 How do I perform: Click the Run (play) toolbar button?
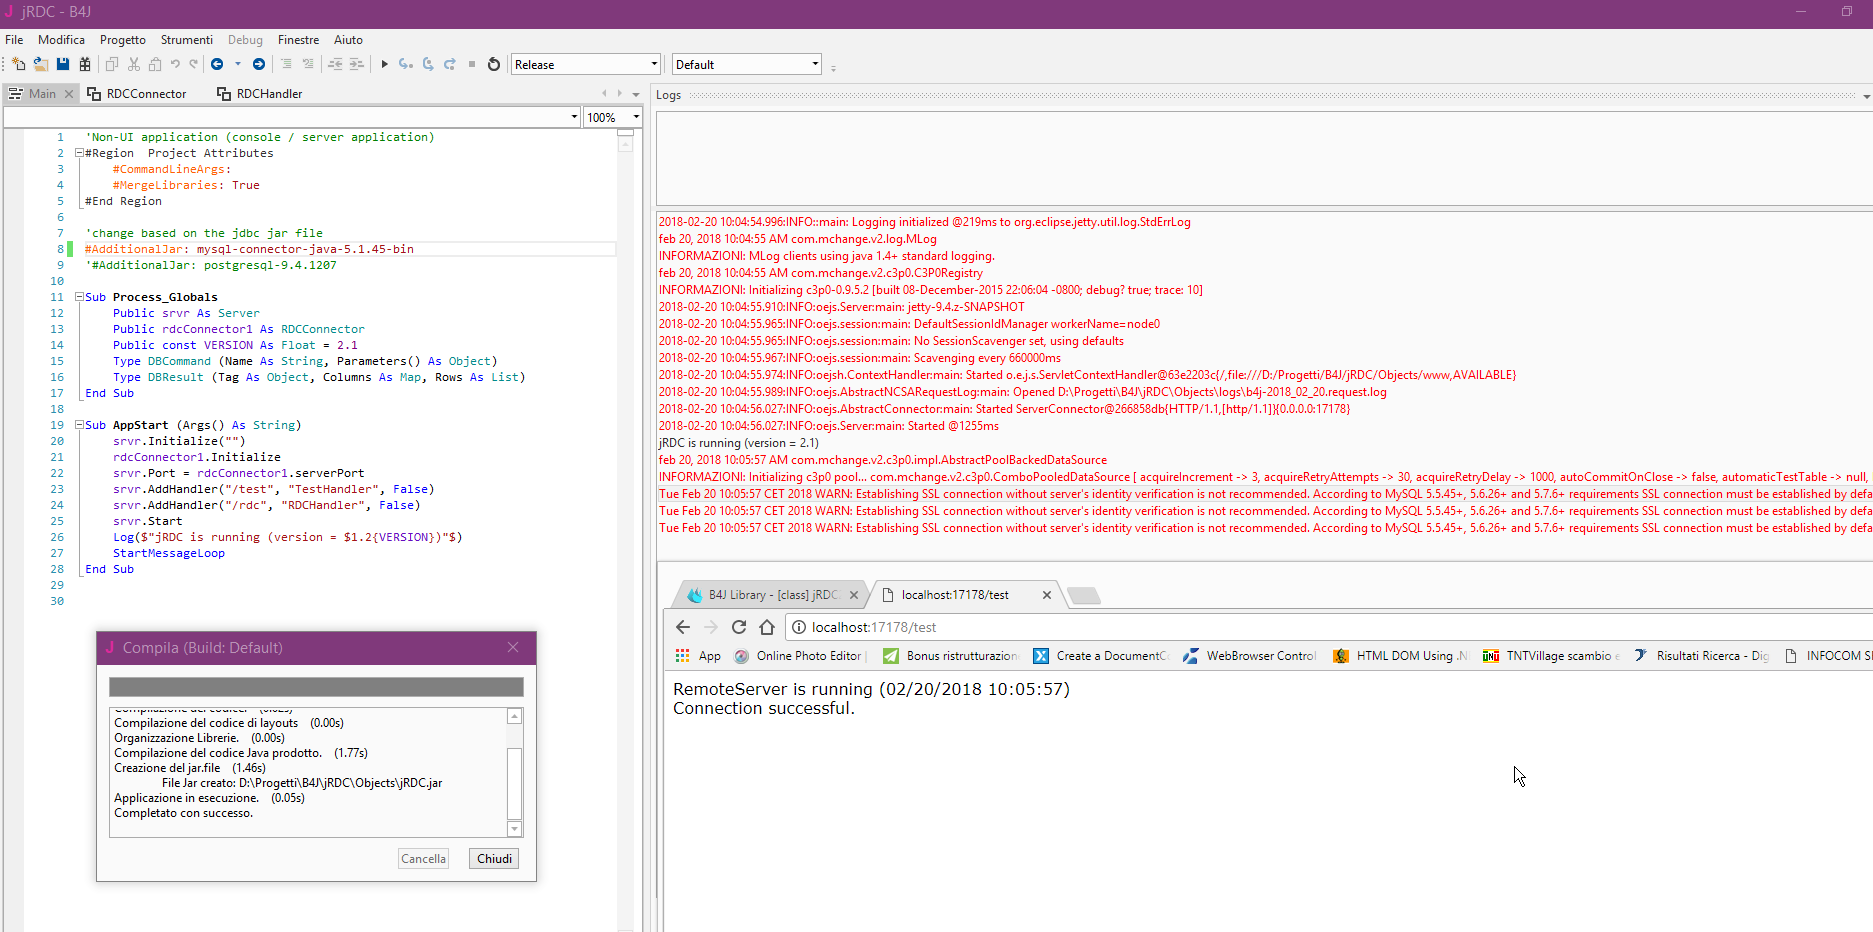[x=384, y=64]
